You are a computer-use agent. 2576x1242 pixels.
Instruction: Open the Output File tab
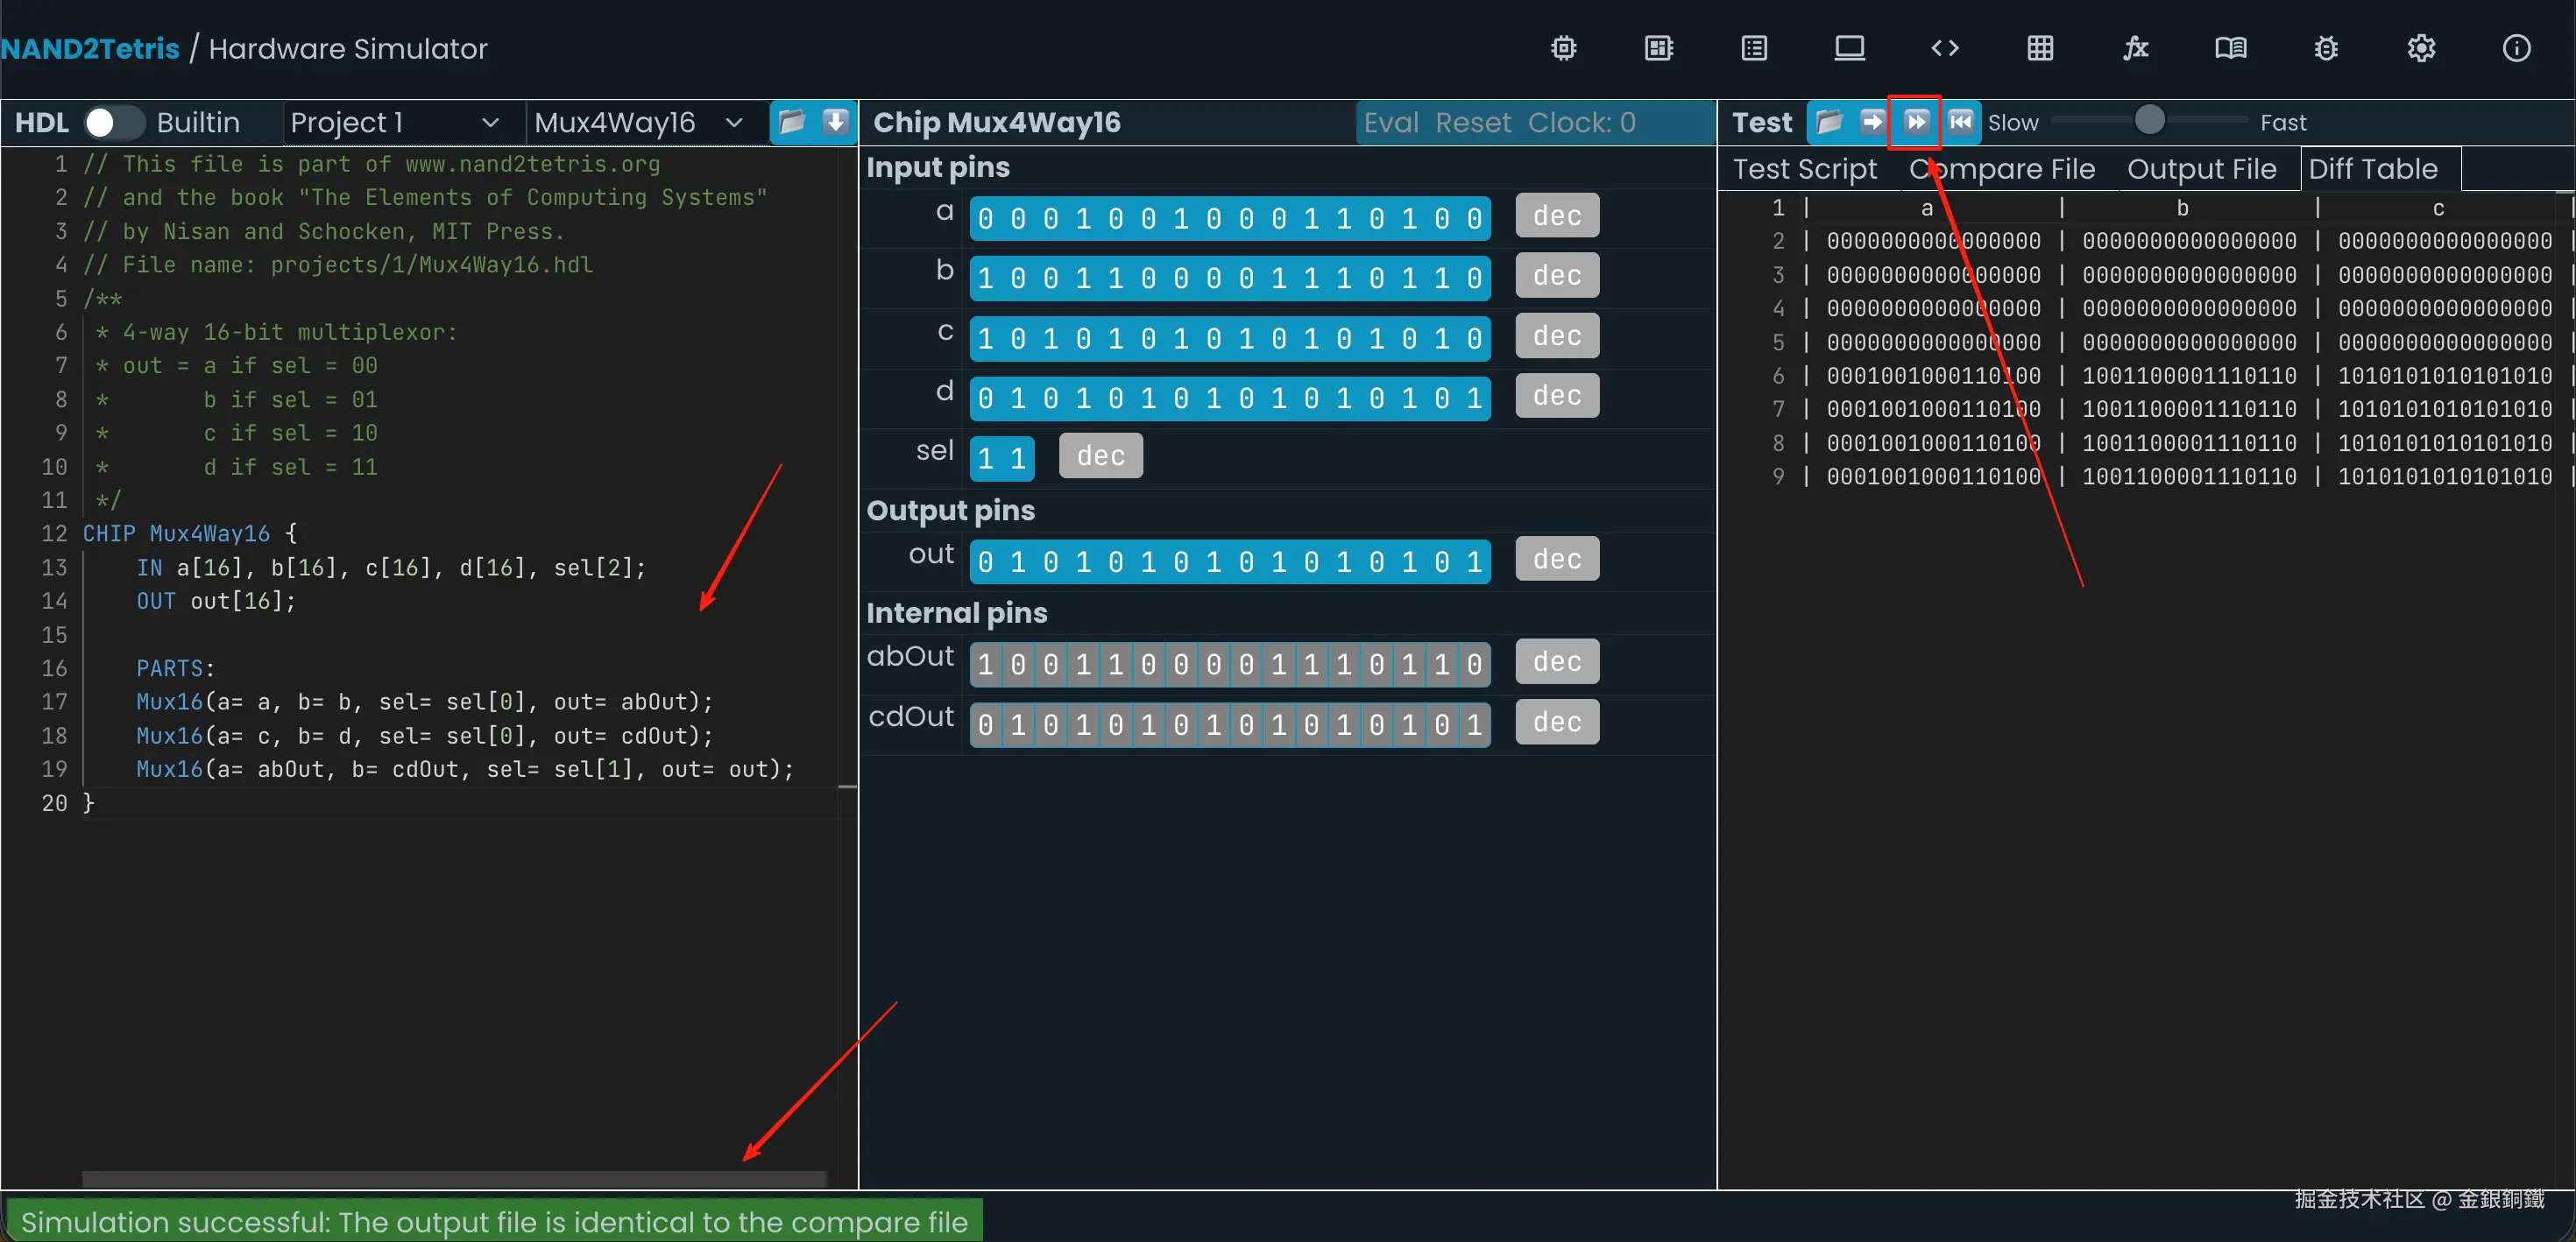(x=2201, y=169)
